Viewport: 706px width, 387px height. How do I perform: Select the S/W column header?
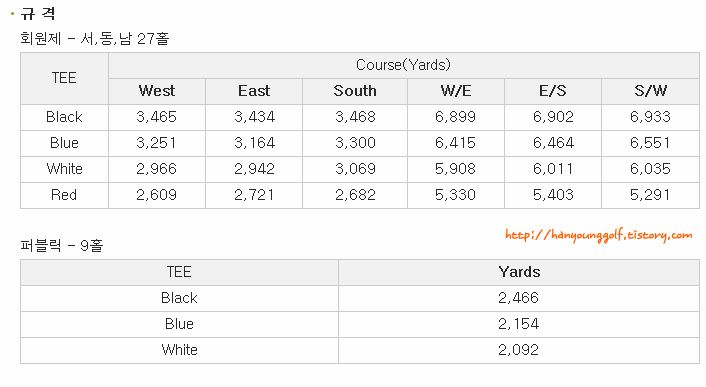[x=651, y=91]
